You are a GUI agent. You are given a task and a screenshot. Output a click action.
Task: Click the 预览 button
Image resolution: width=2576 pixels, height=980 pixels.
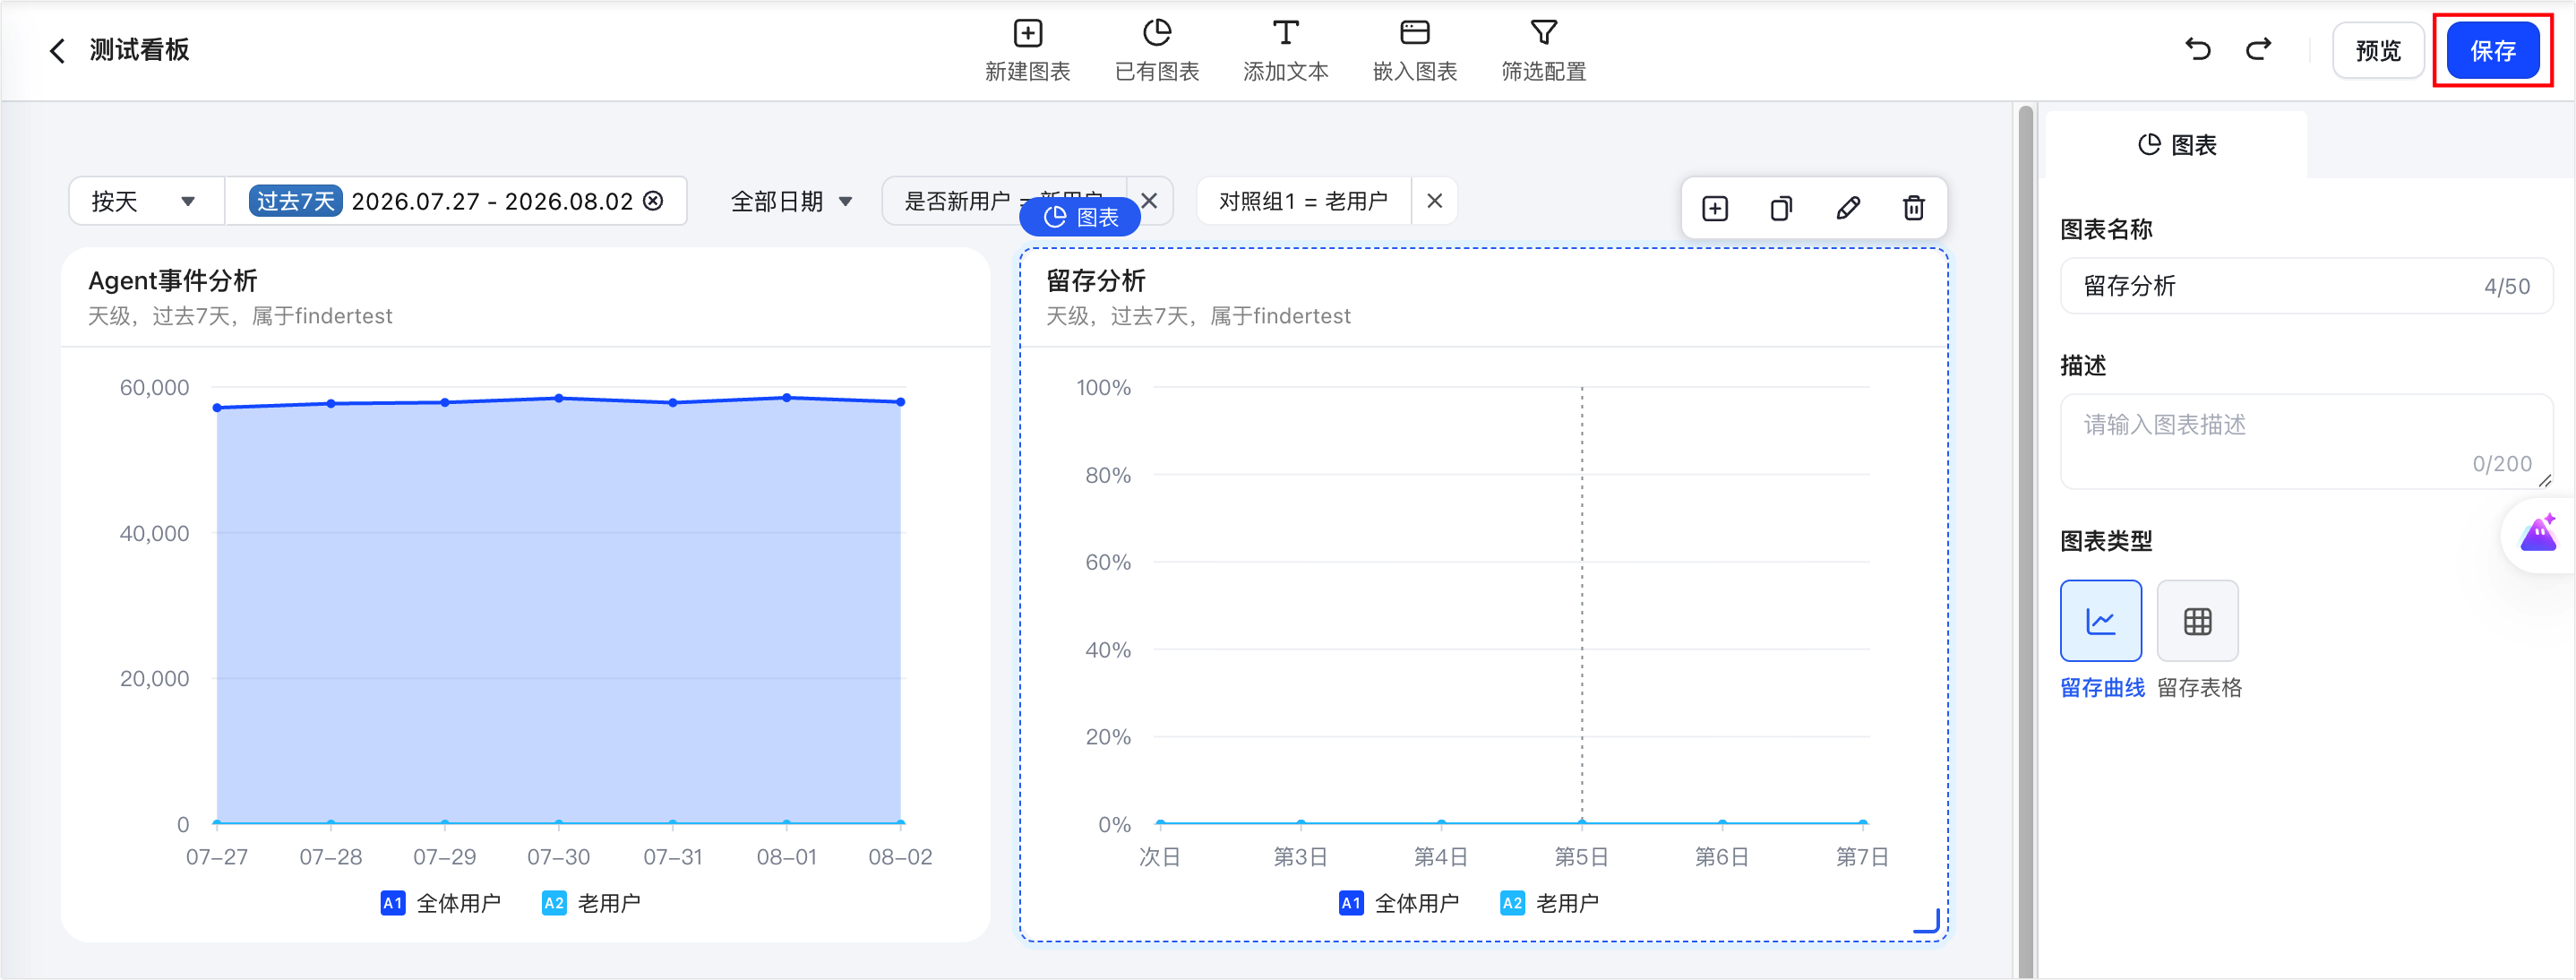pos(2377,50)
